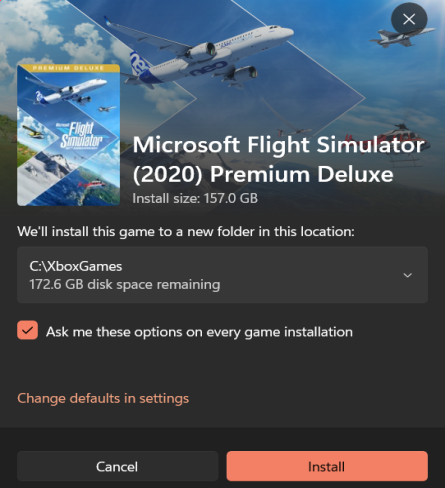Select the C:\XboxGames path text
Viewport: 445px width, 488px height.
(x=76, y=266)
